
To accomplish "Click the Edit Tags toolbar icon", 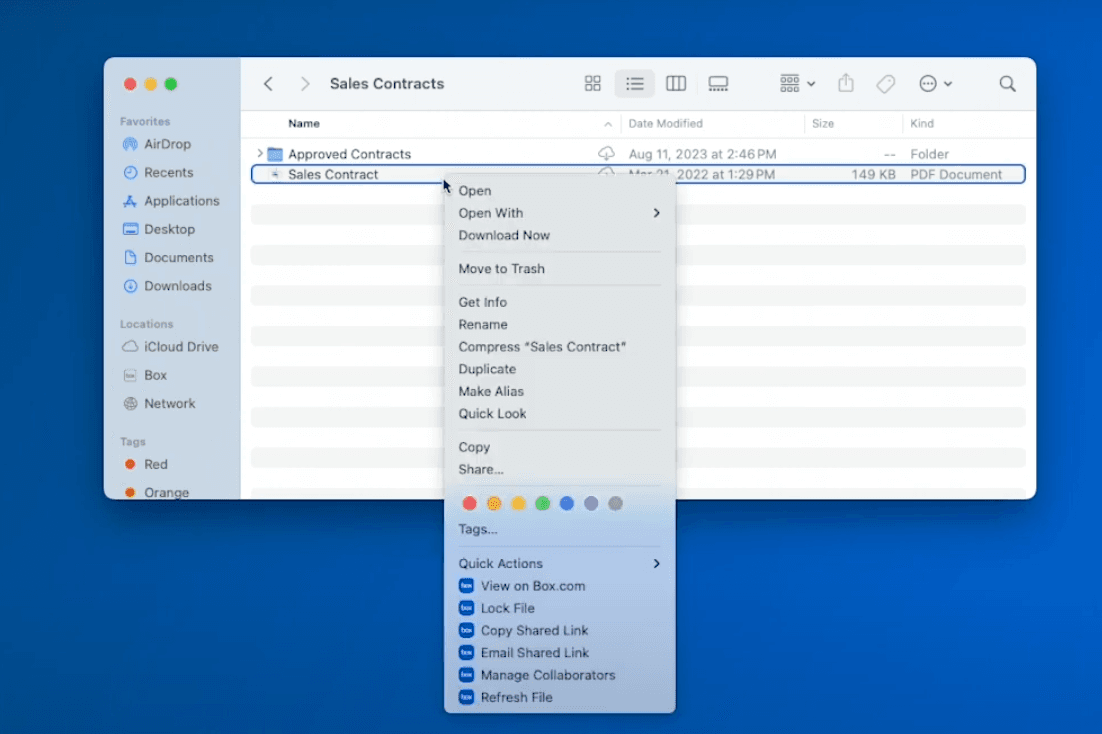I will [x=886, y=84].
